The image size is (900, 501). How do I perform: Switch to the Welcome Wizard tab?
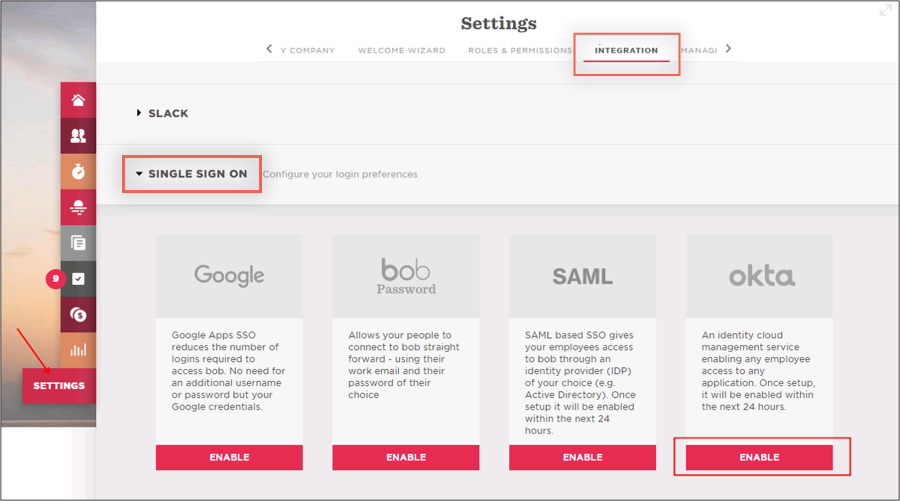pyautogui.click(x=400, y=50)
